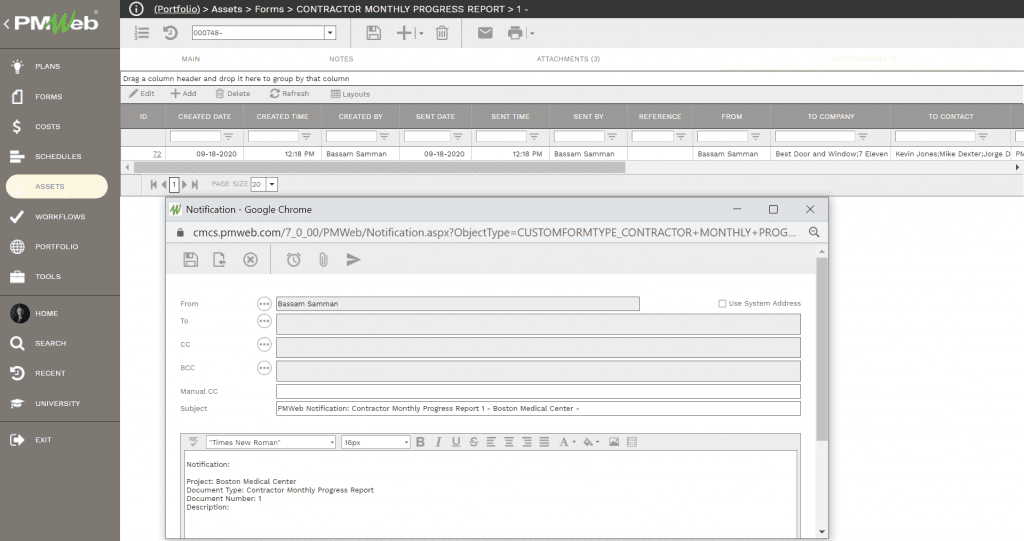Click save and exit icon in Notification window
The width and height of the screenshot is (1024, 541).
click(x=219, y=259)
